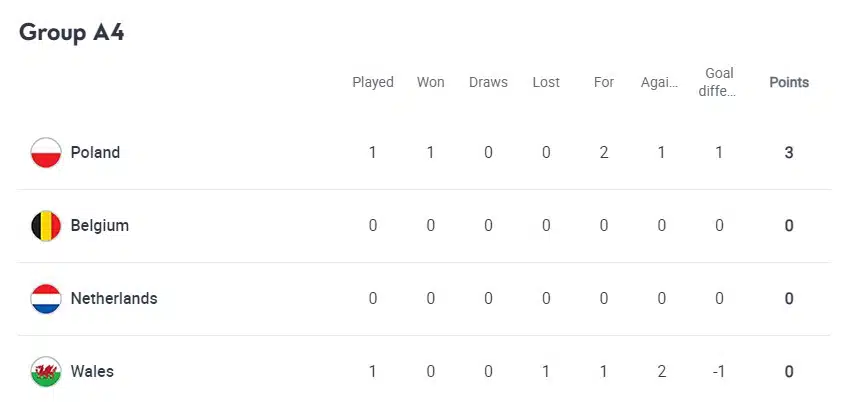
Task: Click the truncated Against column header
Action: [x=660, y=82]
